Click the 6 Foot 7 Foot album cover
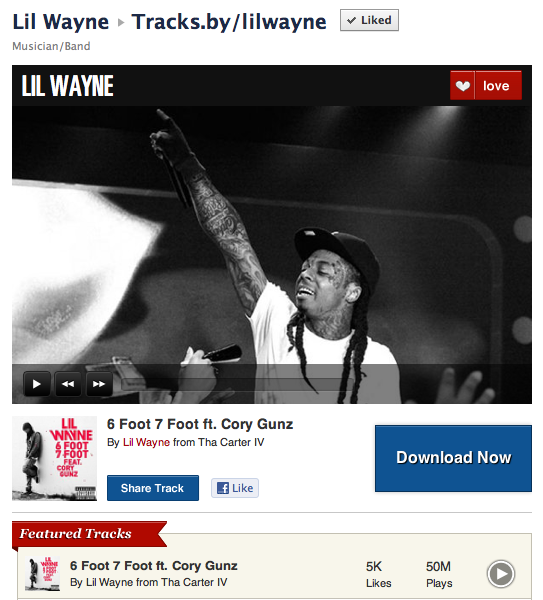This screenshot has height=600, width=543. tap(54, 458)
